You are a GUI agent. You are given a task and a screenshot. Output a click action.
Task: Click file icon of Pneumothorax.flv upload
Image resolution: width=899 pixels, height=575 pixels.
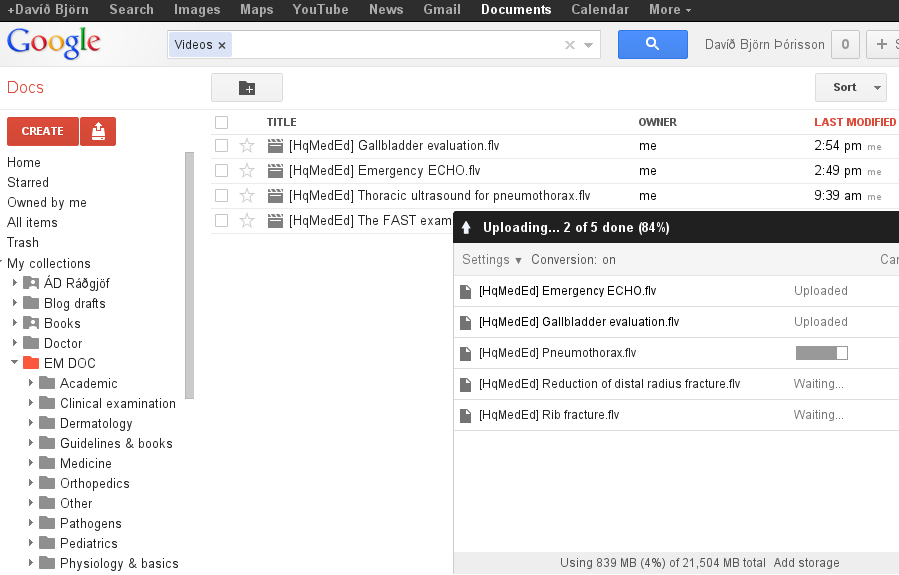466,353
